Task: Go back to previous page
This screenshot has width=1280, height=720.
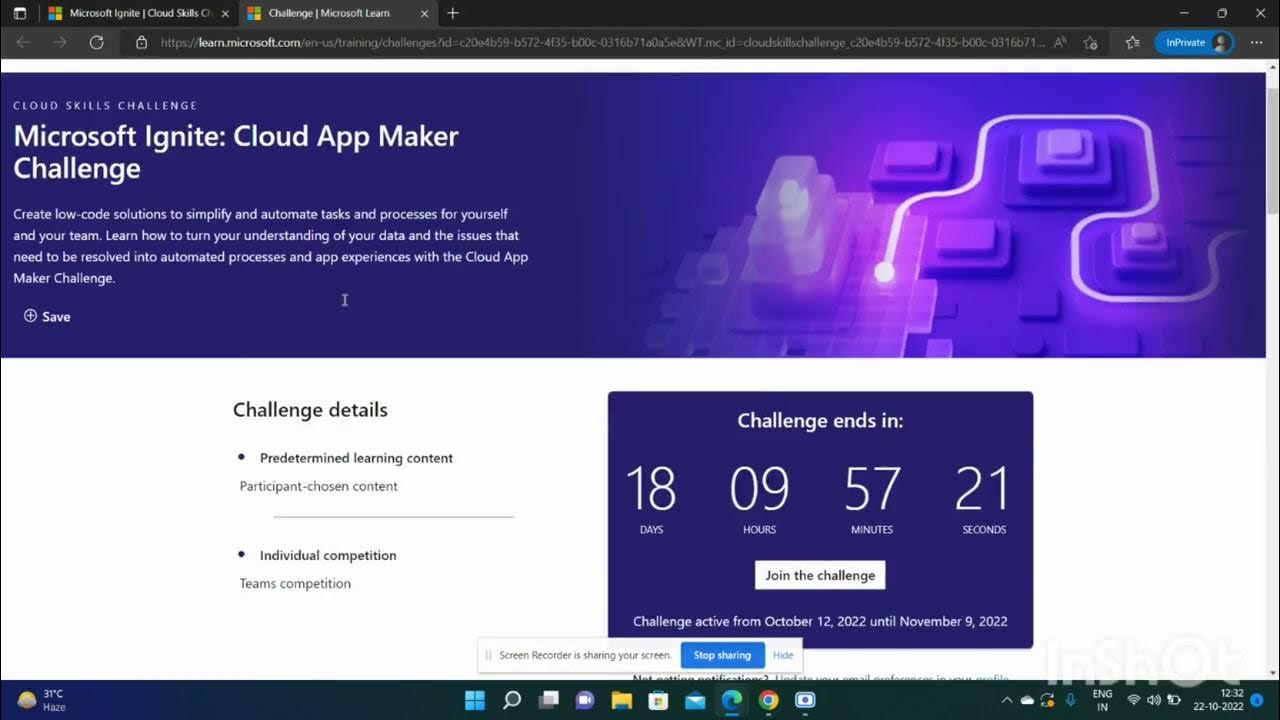Action: point(23,42)
